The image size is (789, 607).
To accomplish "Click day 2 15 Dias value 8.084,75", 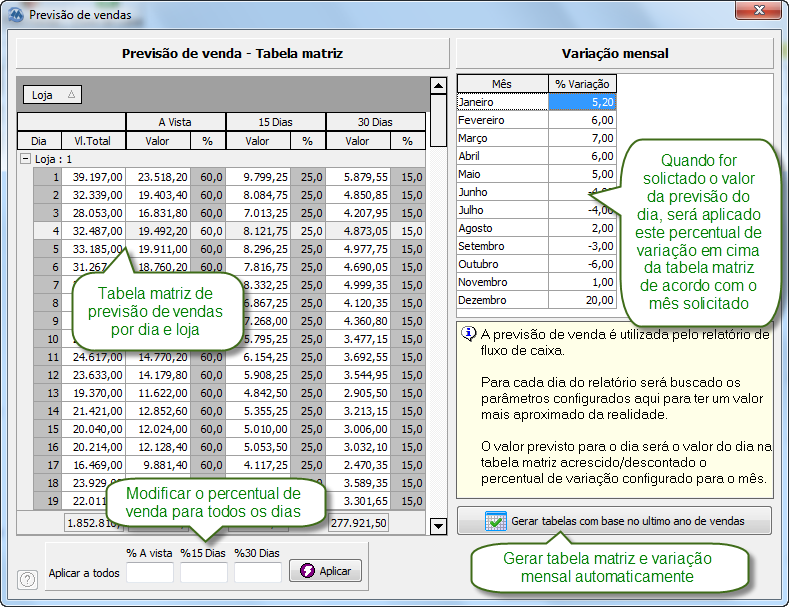I will click(x=258, y=195).
